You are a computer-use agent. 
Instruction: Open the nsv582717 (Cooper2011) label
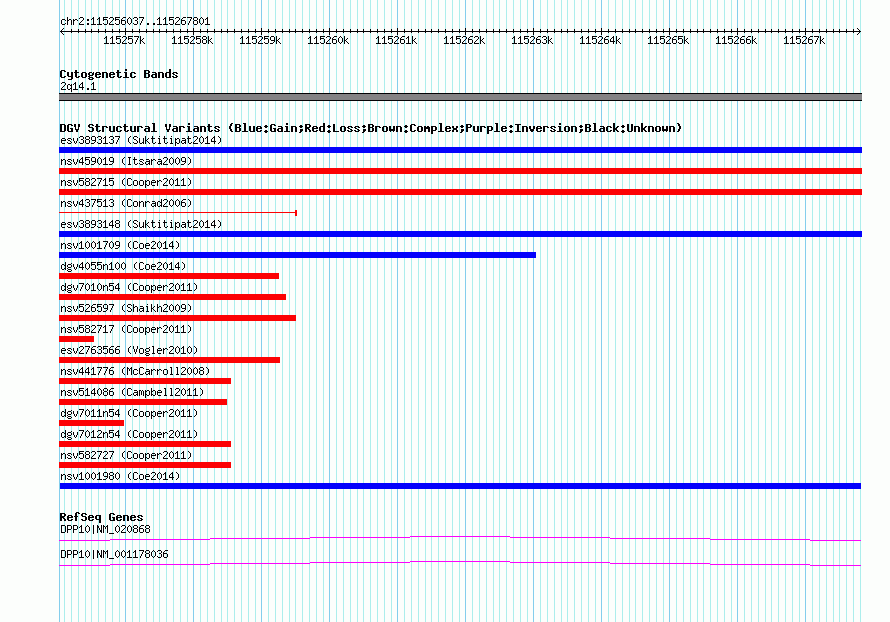pyautogui.click(x=126, y=329)
